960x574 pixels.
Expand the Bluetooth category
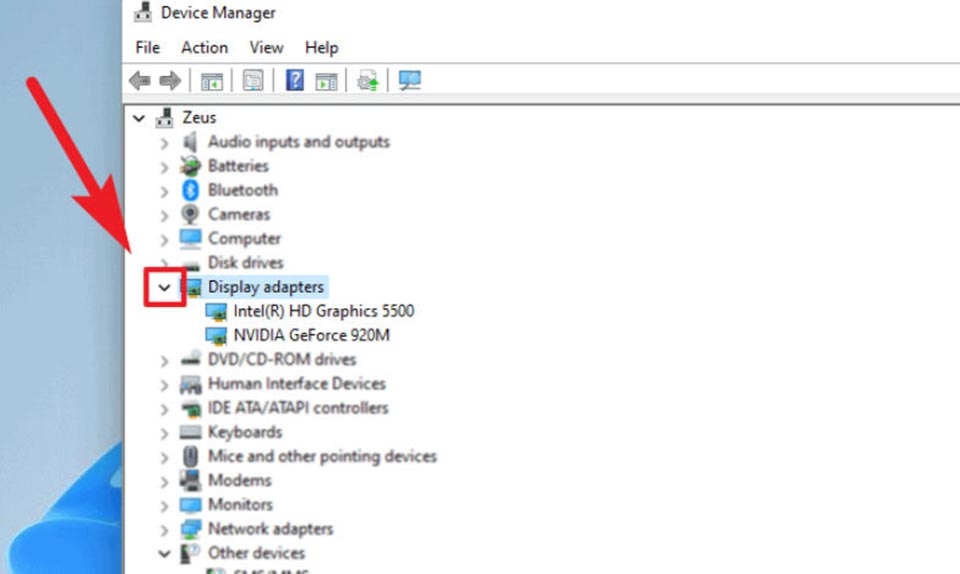(x=165, y=190)
